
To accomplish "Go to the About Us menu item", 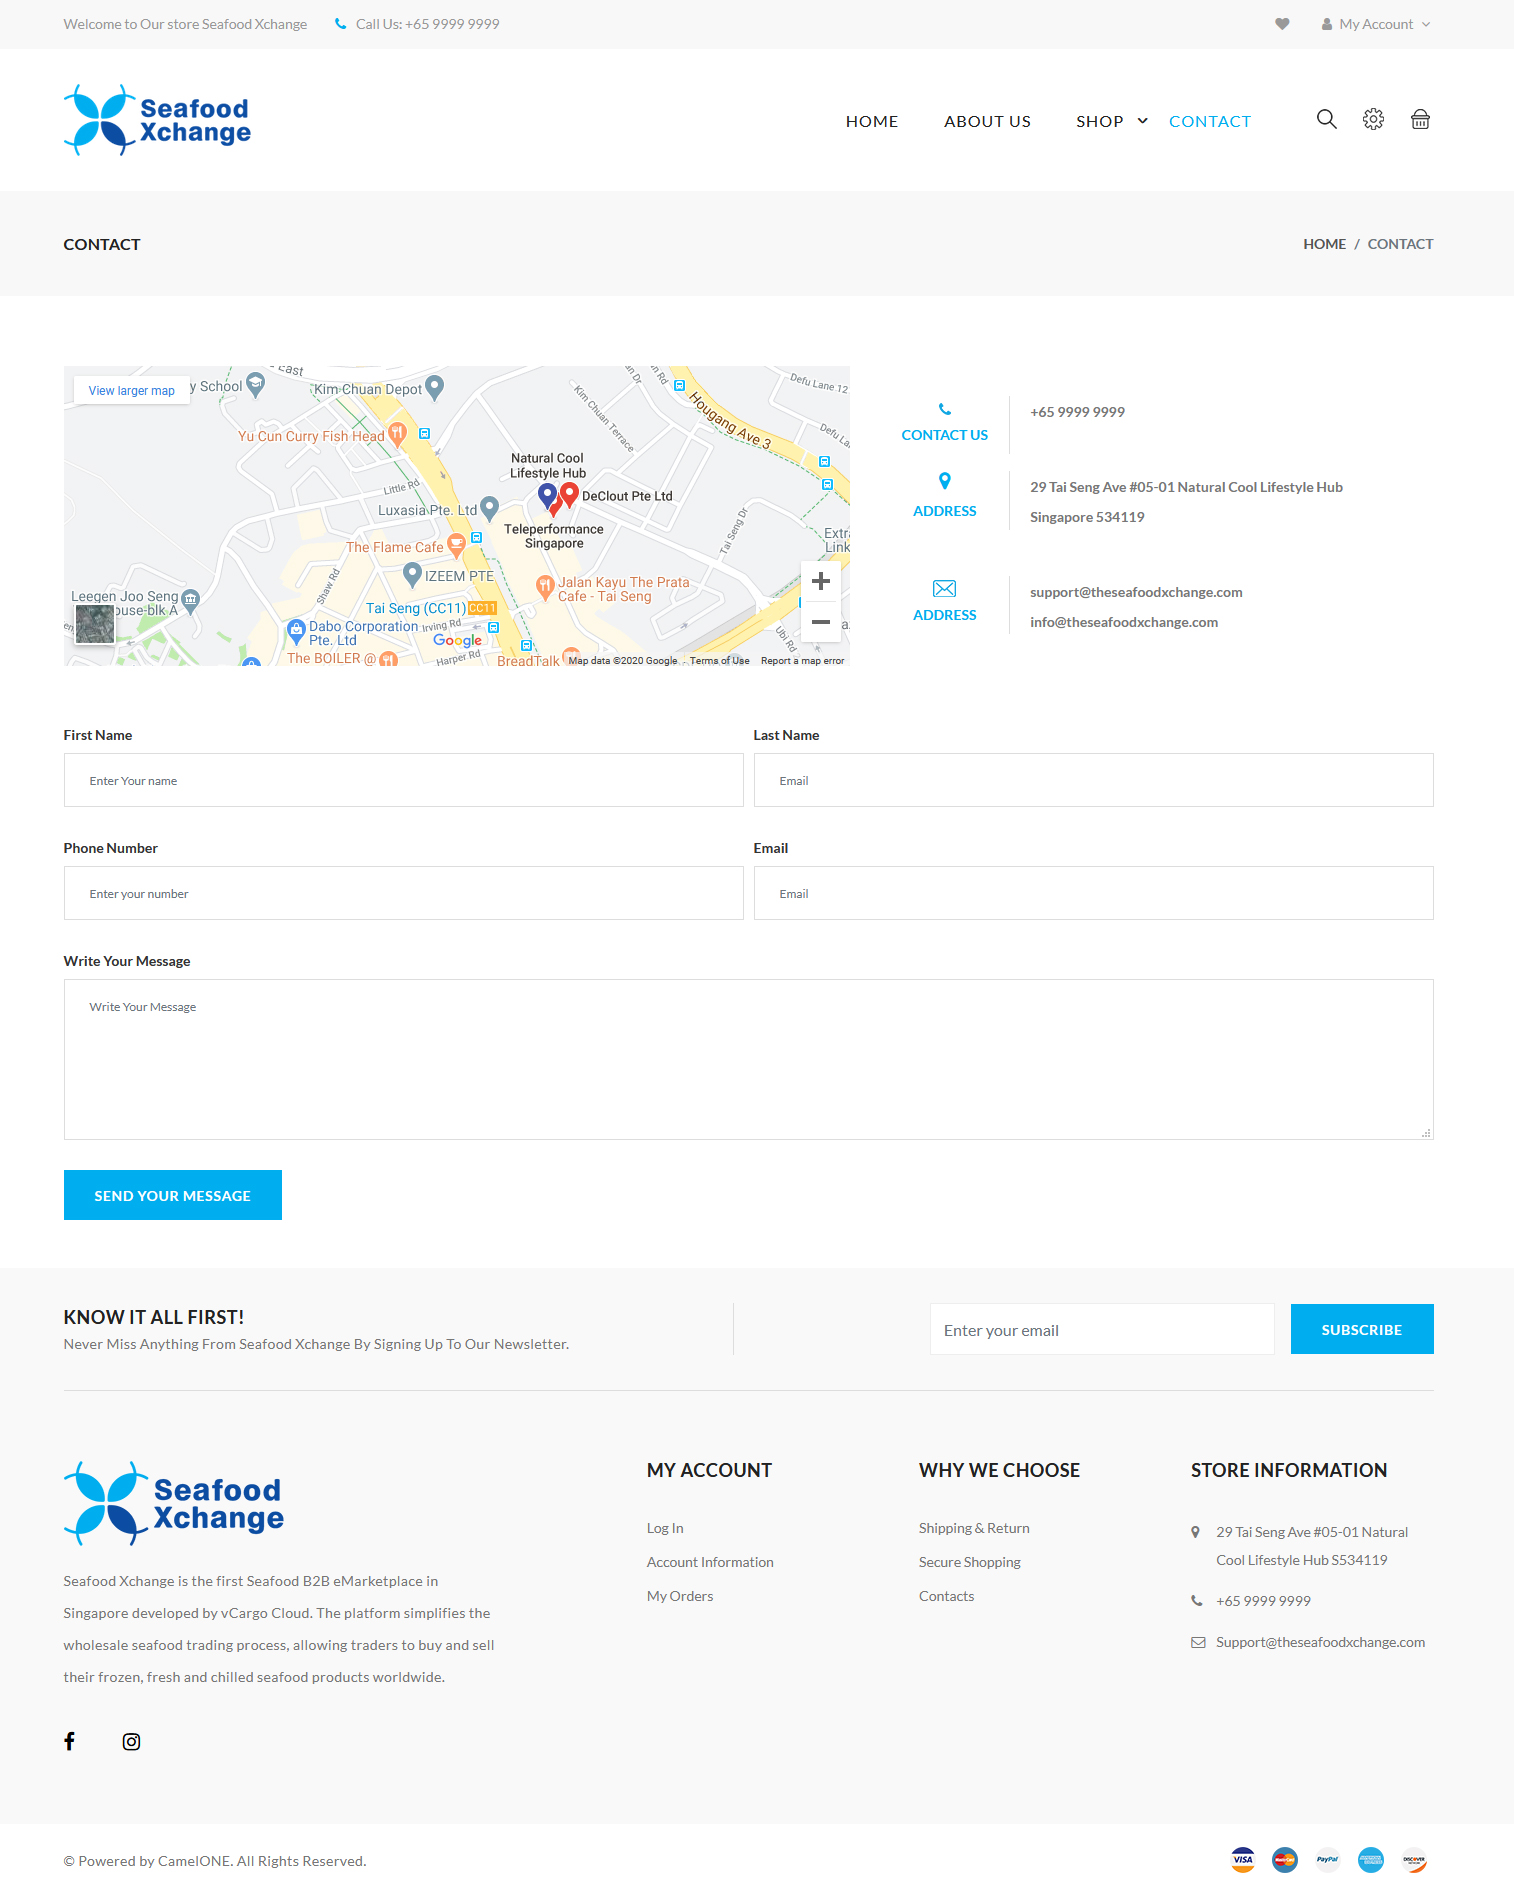I will pyautogui.click(x=986, y=121).
